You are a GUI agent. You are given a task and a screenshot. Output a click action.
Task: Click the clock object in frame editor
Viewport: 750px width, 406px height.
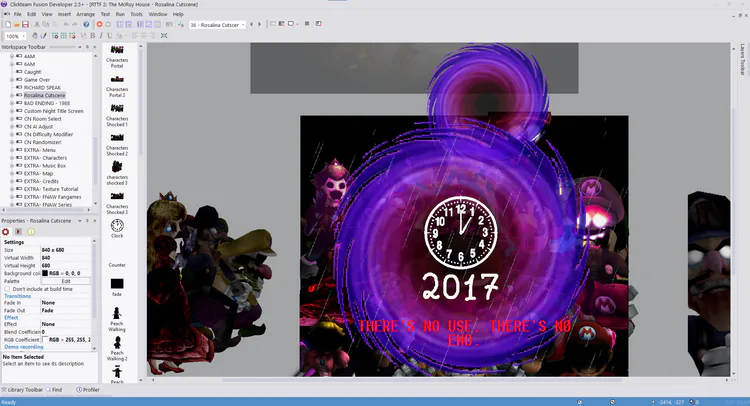pyautogui.click(x=461, y=232)
